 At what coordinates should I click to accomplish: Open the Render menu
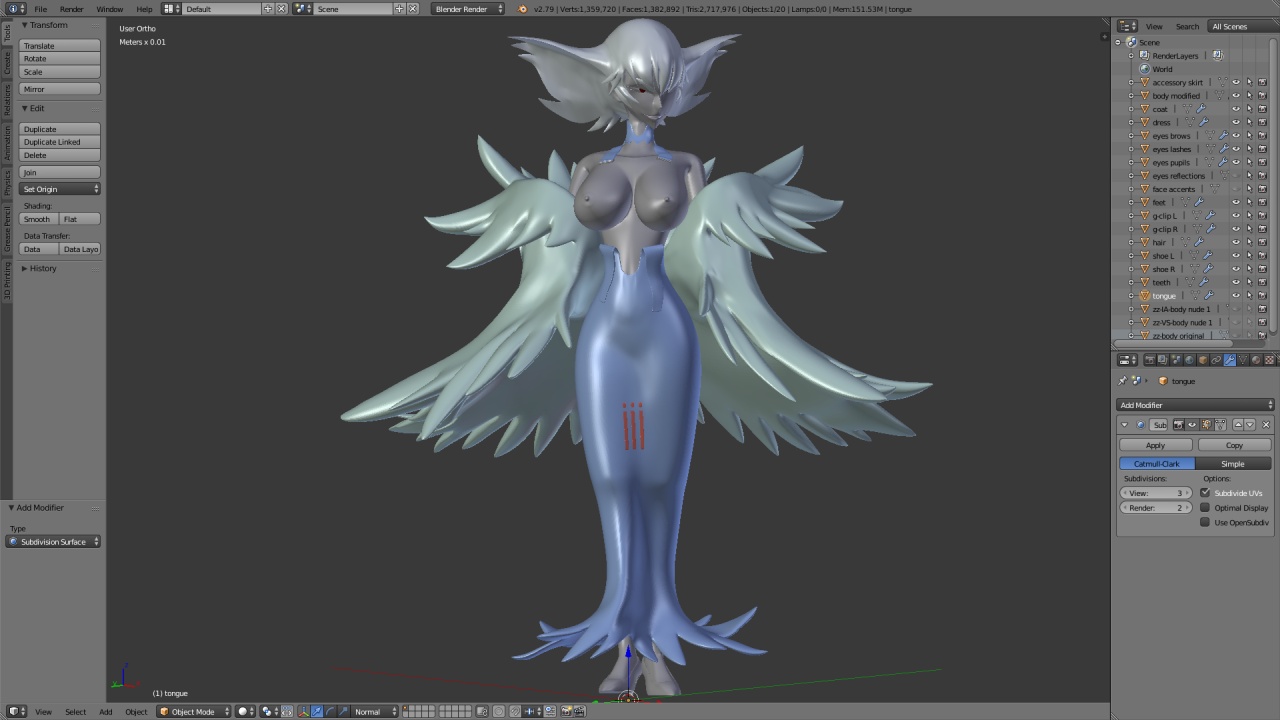(x=72, y=9)
